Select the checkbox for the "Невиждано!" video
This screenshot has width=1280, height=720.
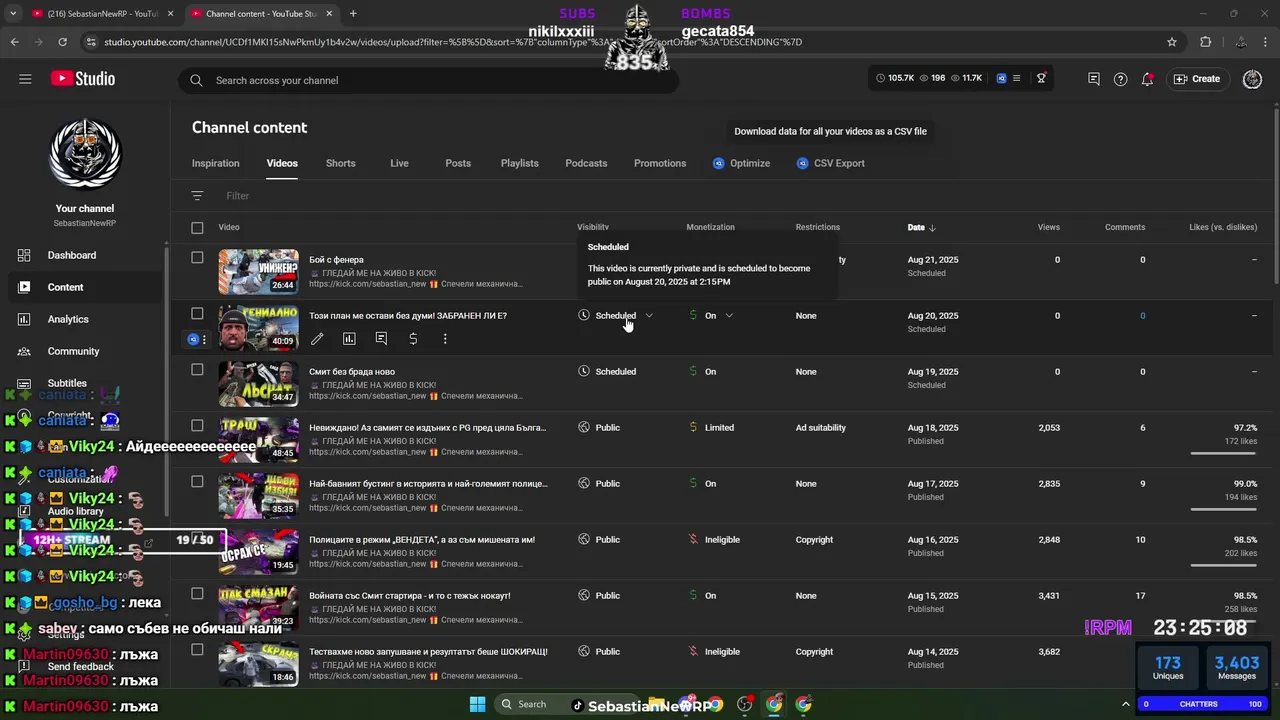pos(197,425)
